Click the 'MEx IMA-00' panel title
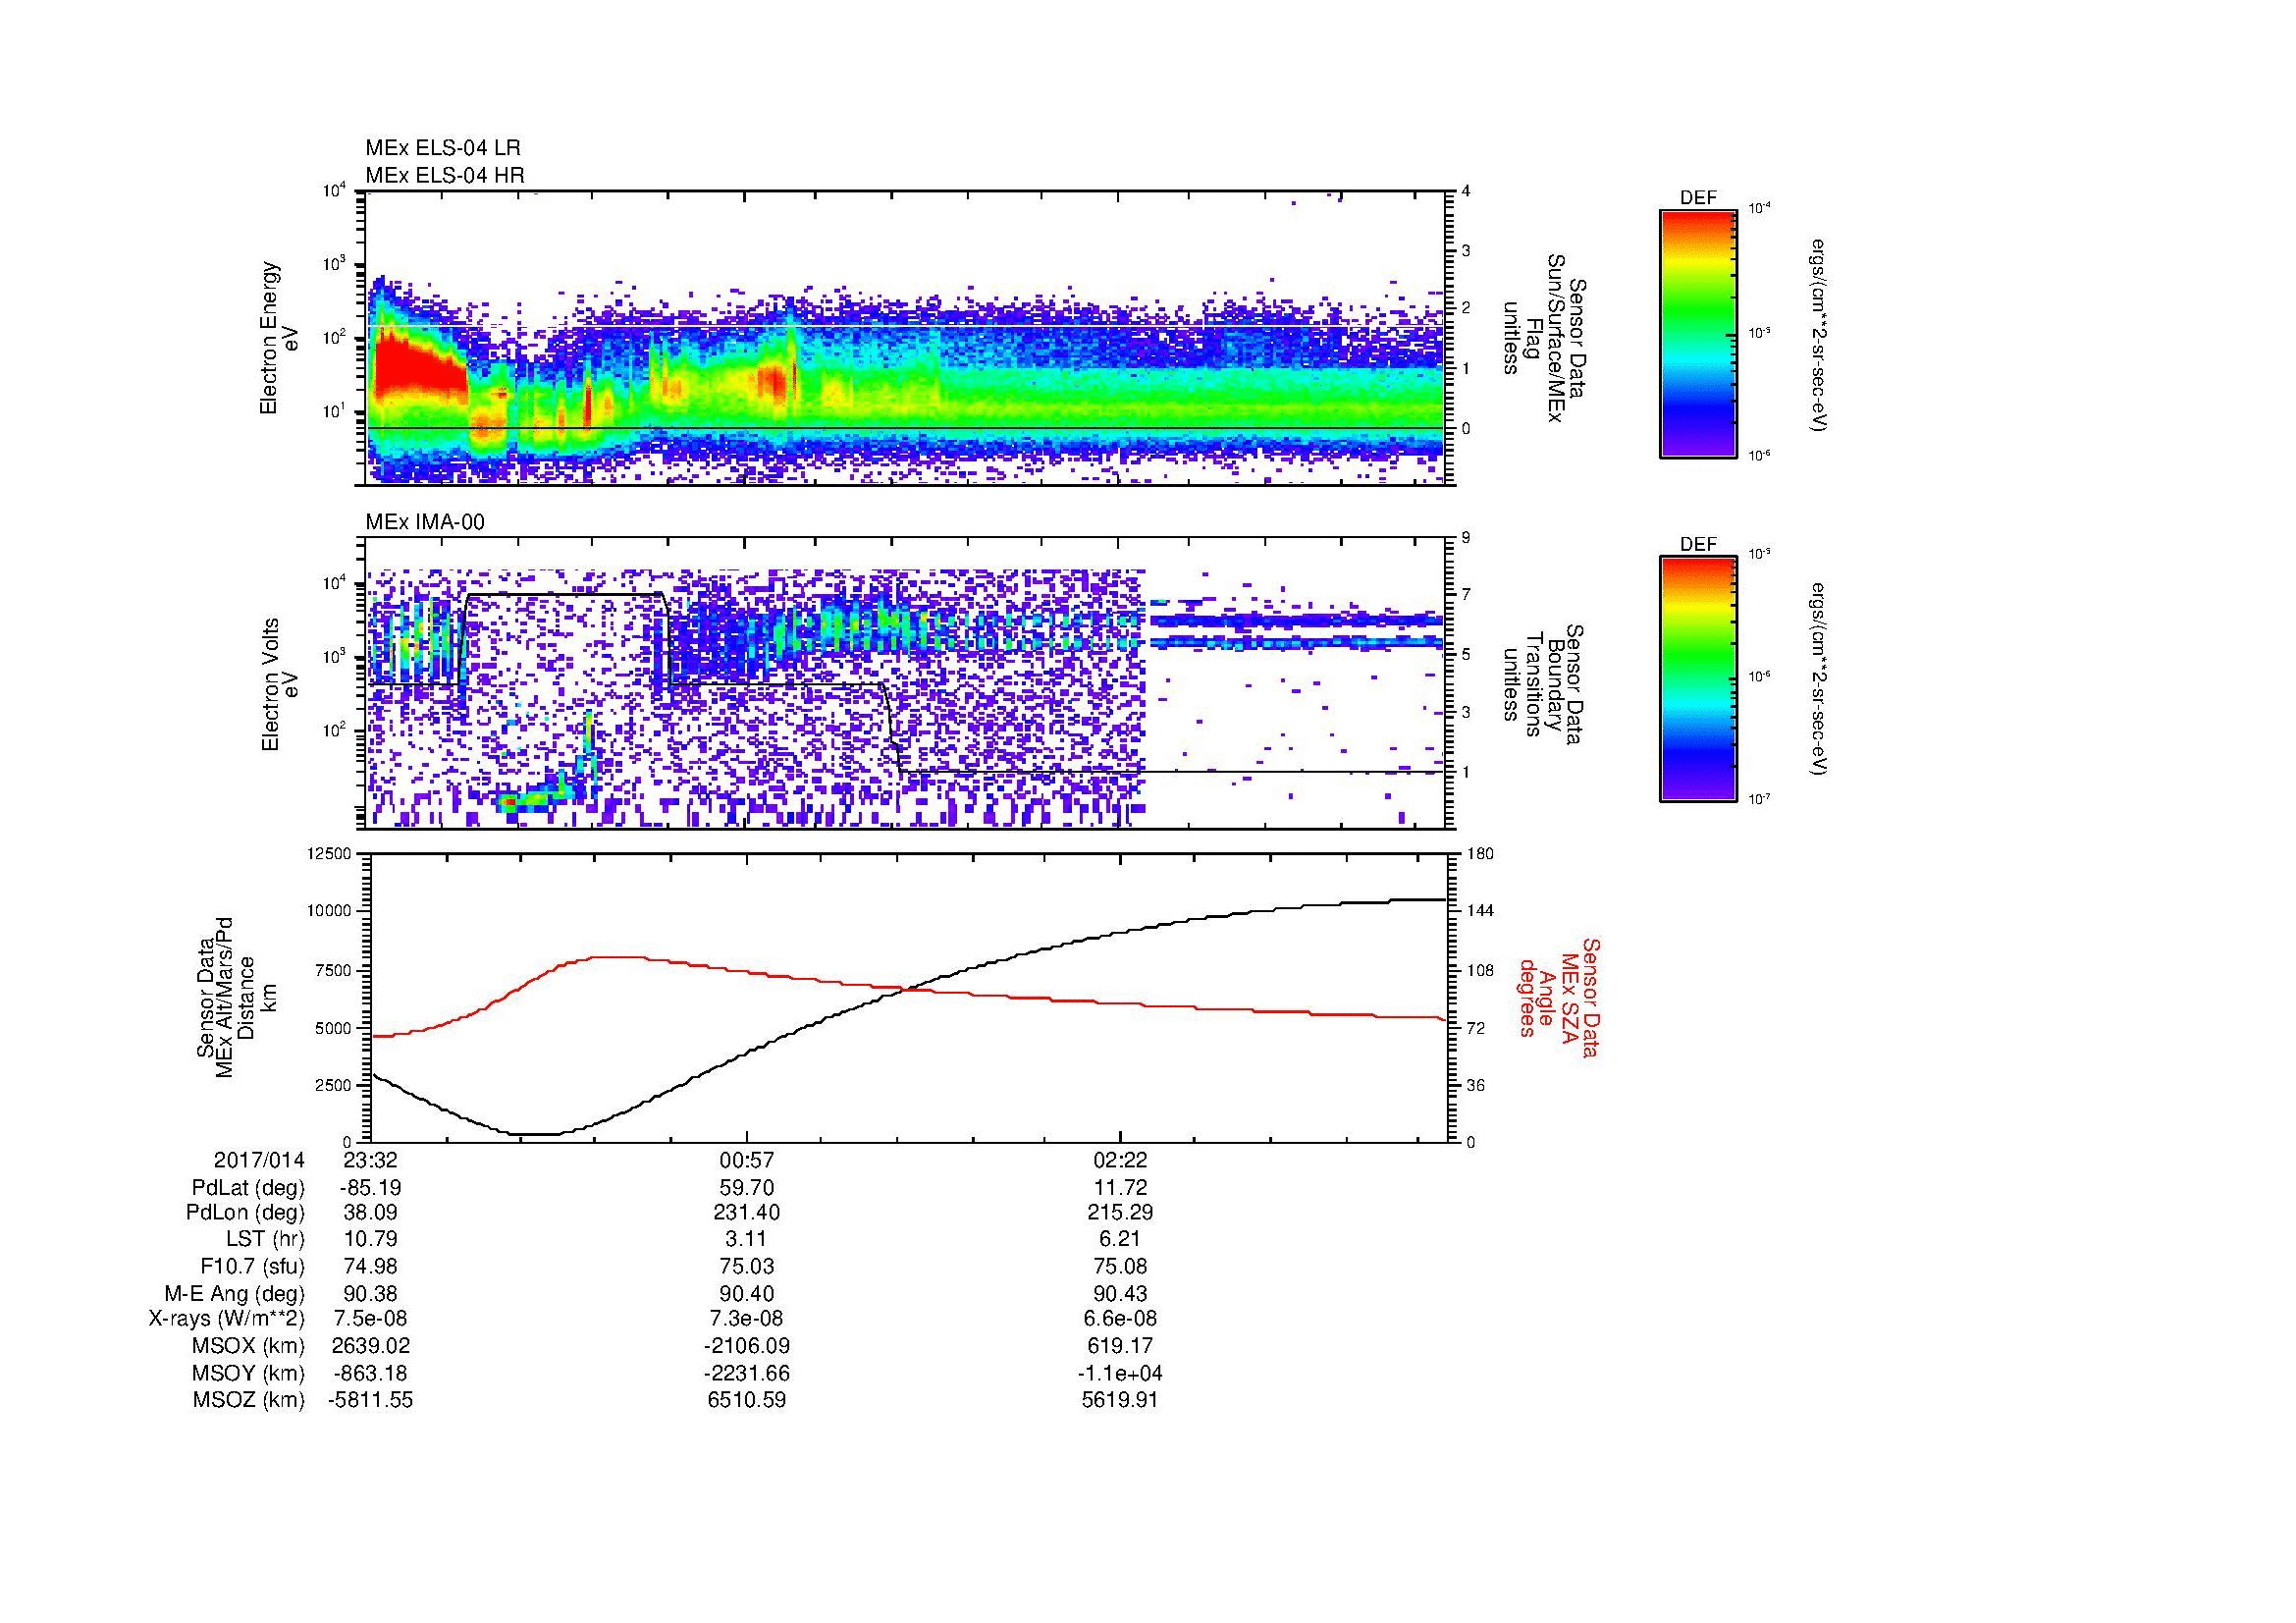Viewport: 2296px width, 1623px height. (x=425, y=522)
